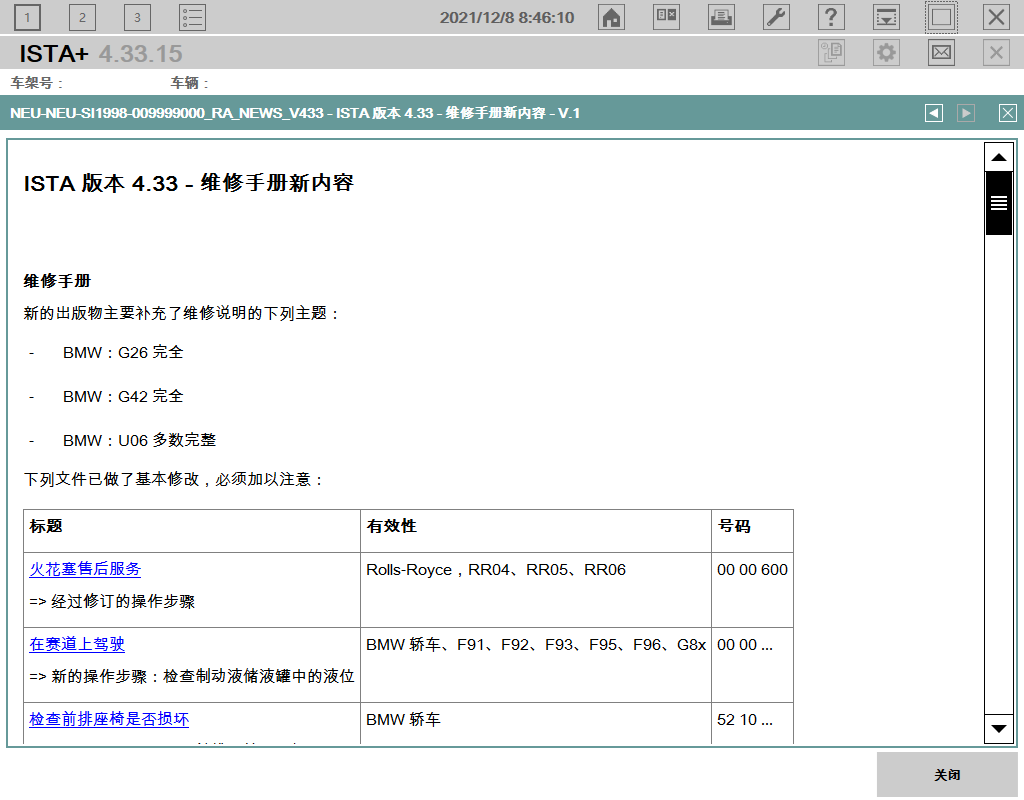Open the gear settings icon
This screenshot has width=1024, height=800.
(x=886, y=52)
